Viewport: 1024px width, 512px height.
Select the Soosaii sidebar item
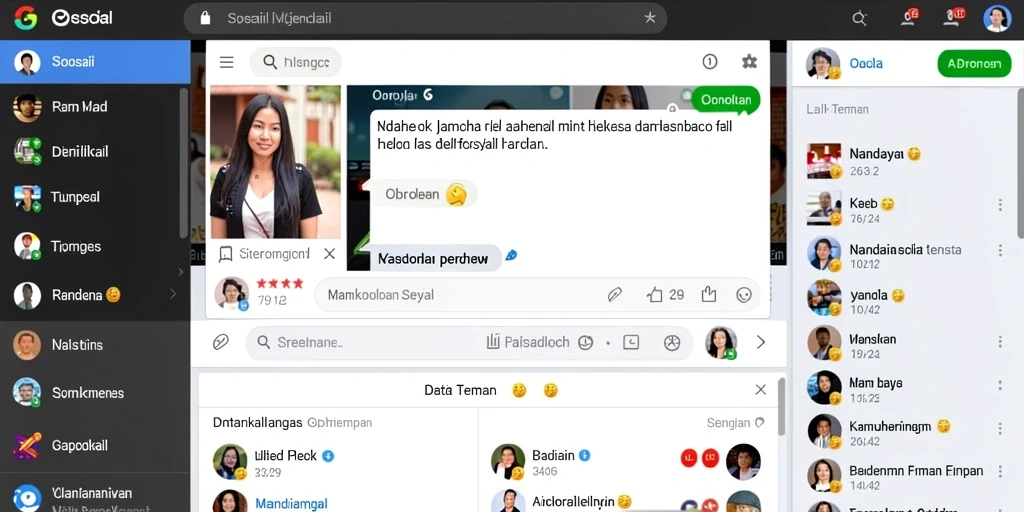95,62
